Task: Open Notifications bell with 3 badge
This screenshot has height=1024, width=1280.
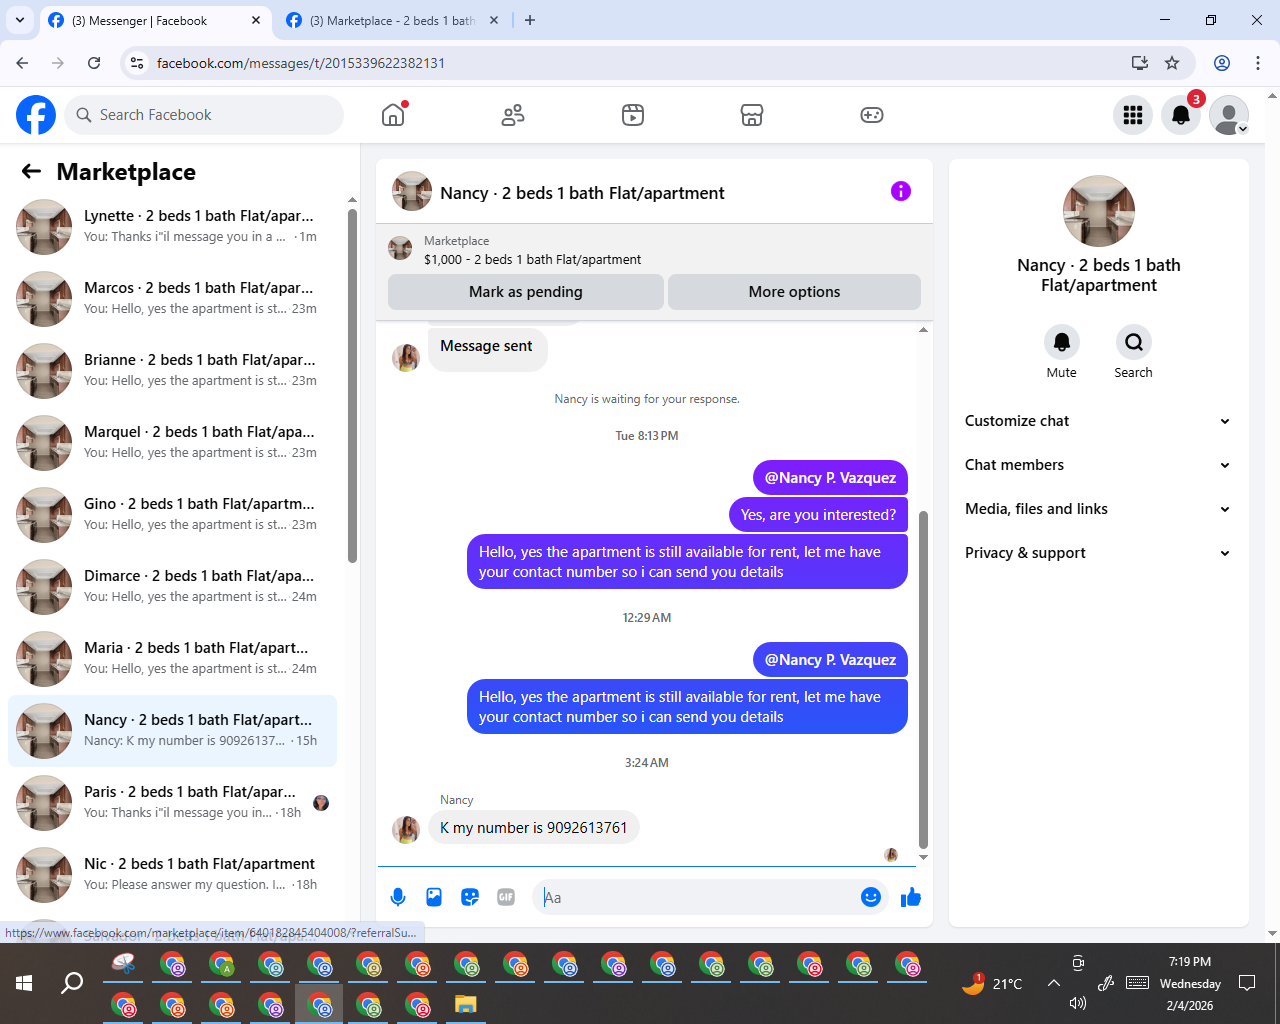Action: point(1181,115)
